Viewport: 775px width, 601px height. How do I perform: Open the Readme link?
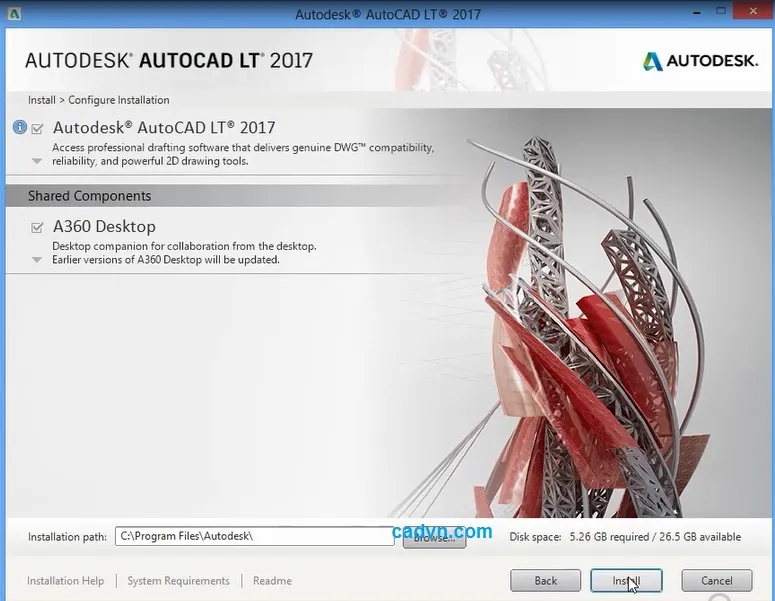click(x=272, y=581)
